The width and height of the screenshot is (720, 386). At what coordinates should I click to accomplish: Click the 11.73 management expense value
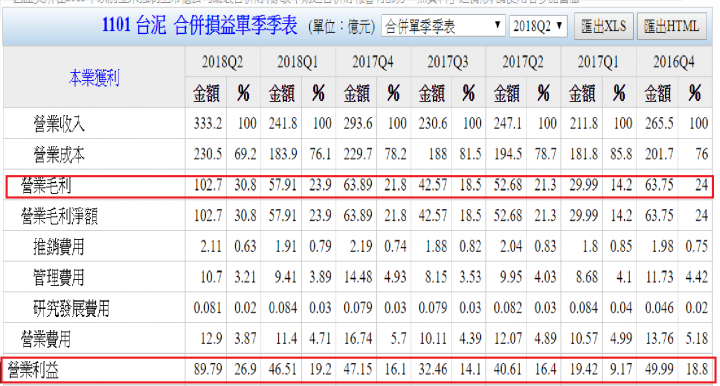pos(659,277)
